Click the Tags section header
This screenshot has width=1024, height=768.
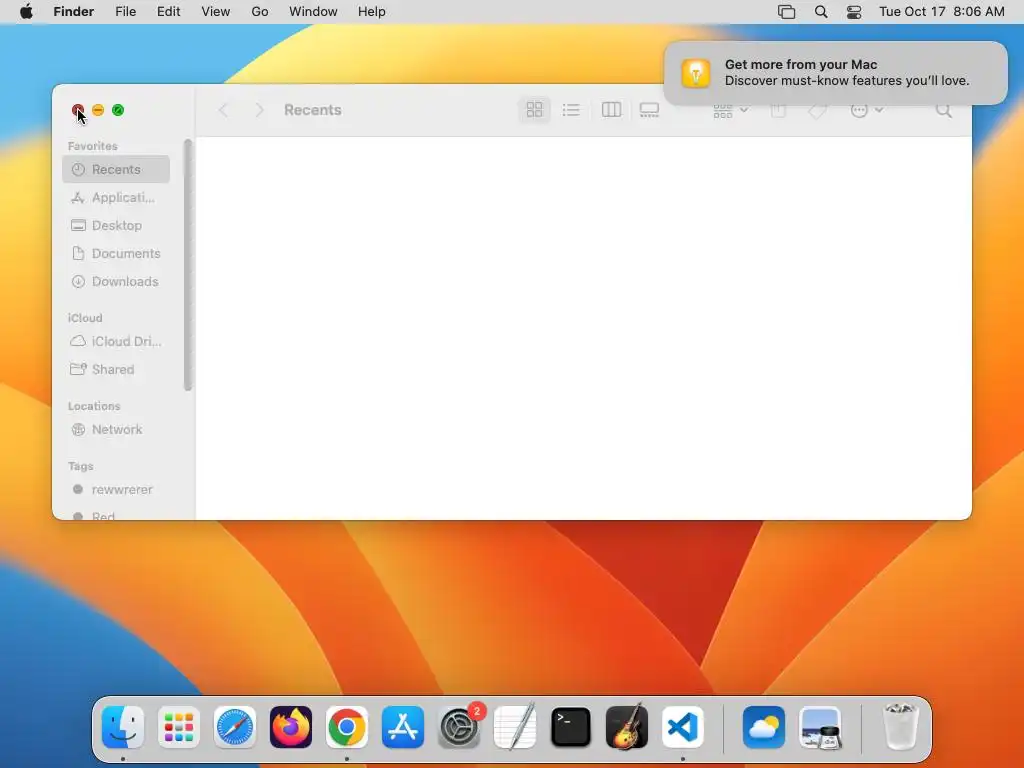click(80, 466)
